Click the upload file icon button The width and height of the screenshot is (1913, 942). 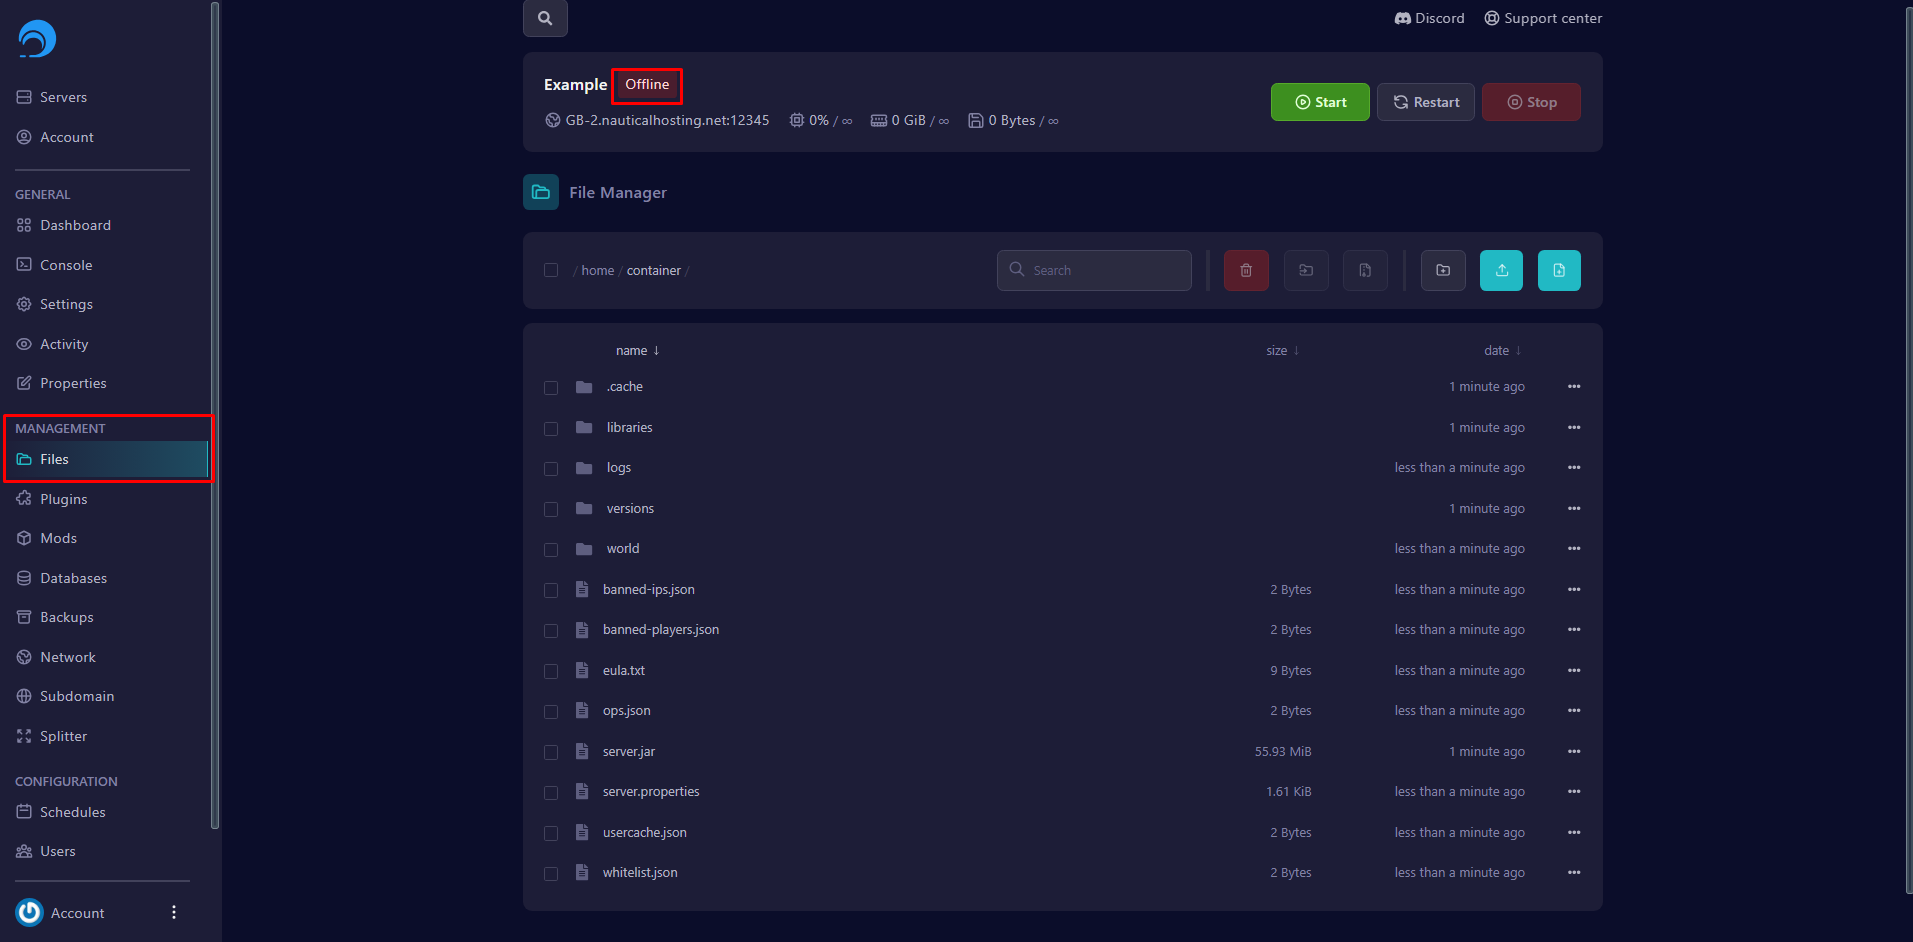point(1501,270)
